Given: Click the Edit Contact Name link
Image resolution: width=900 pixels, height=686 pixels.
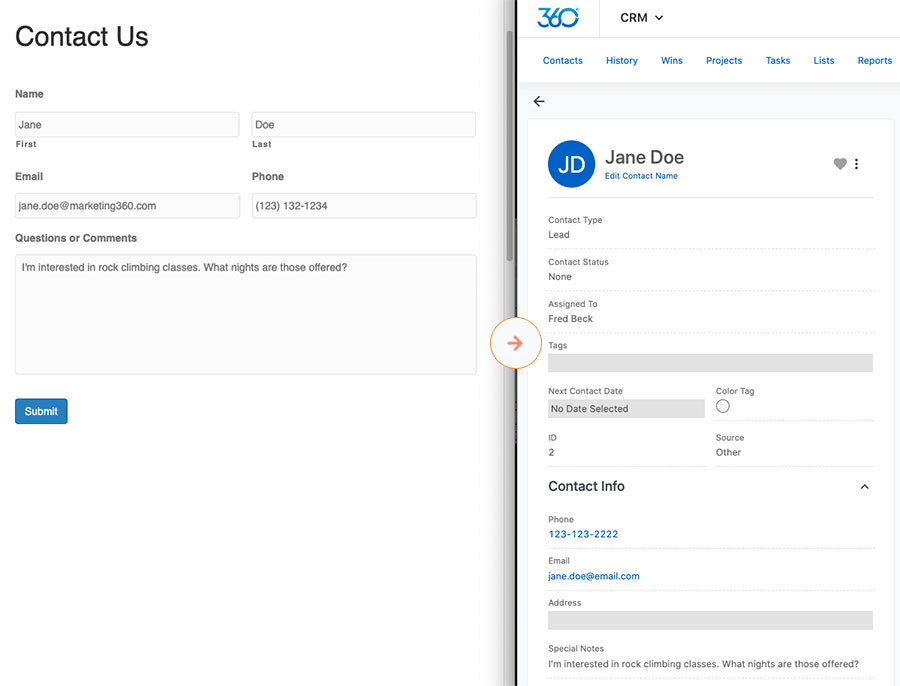Looking at the screenshot, I should pos(641,176).
